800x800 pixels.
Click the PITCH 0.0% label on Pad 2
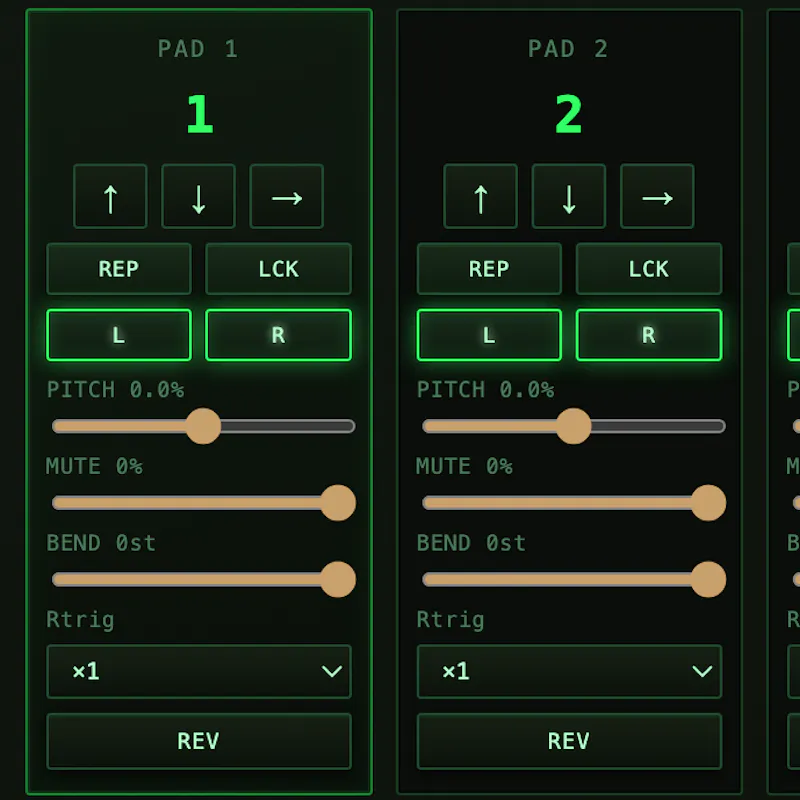pyautogui.click(x=485, y=390)
